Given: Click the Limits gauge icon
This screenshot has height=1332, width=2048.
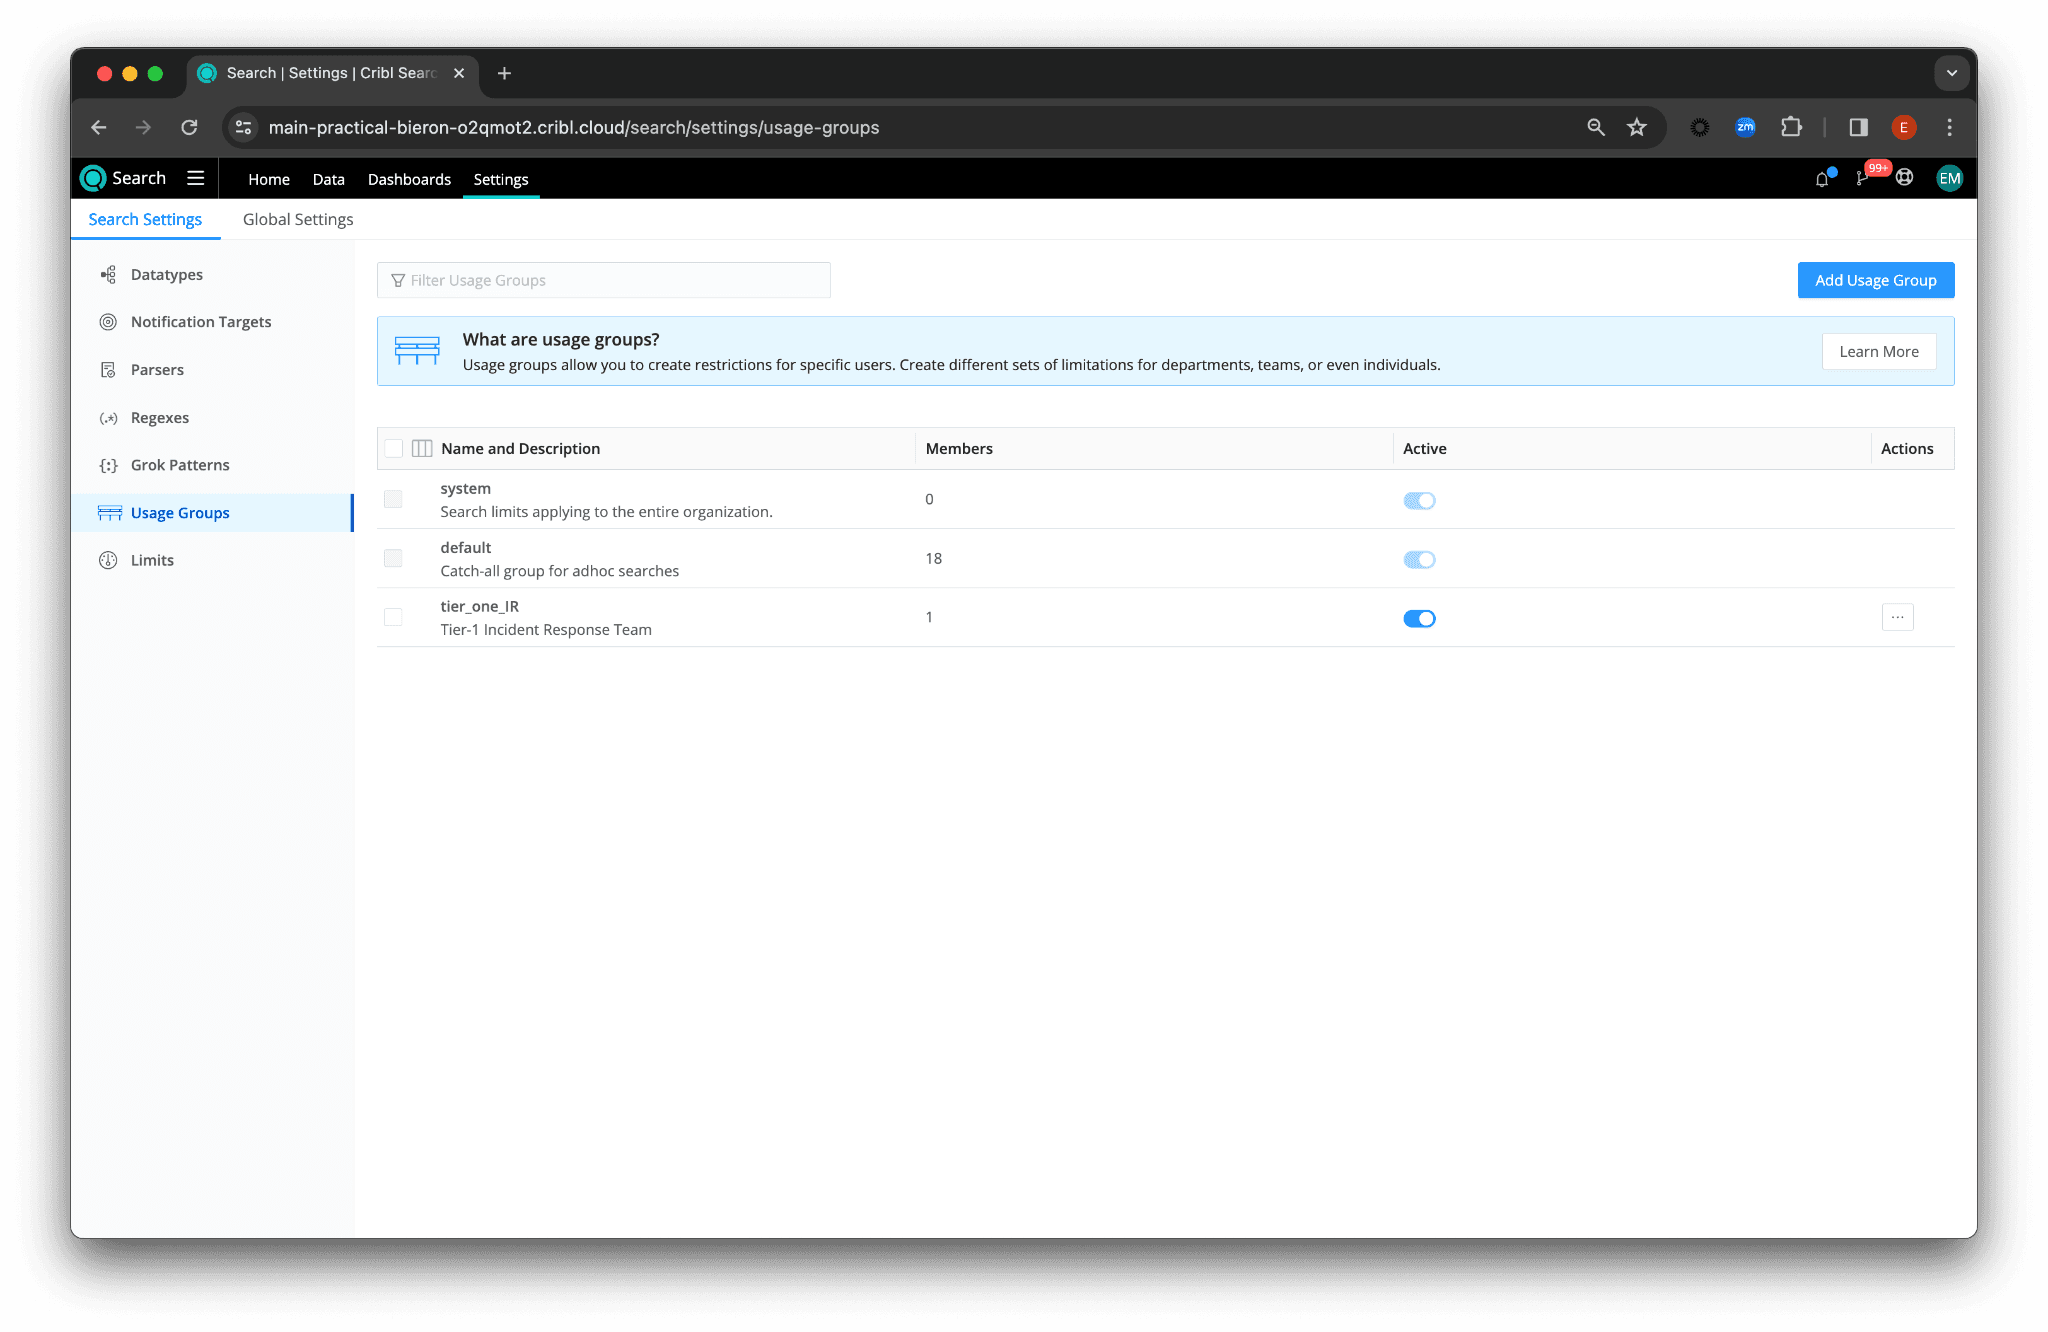Looking at the screenshot, I should point(108,560).
